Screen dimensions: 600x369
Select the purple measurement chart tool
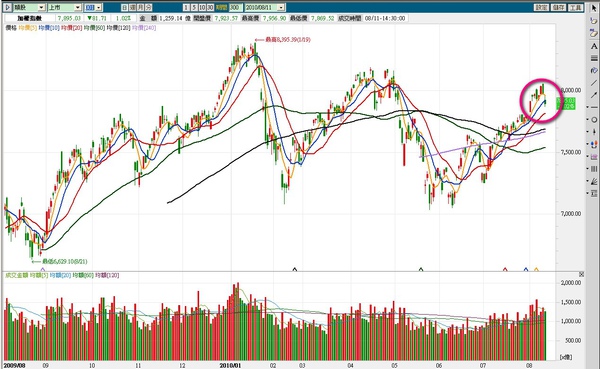594,157
